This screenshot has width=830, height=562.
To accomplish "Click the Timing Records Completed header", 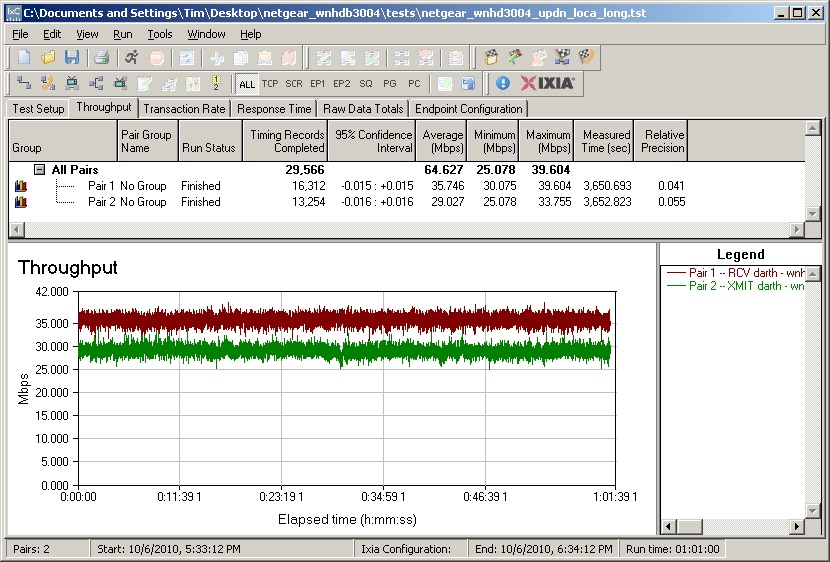I will click(285, 141).
